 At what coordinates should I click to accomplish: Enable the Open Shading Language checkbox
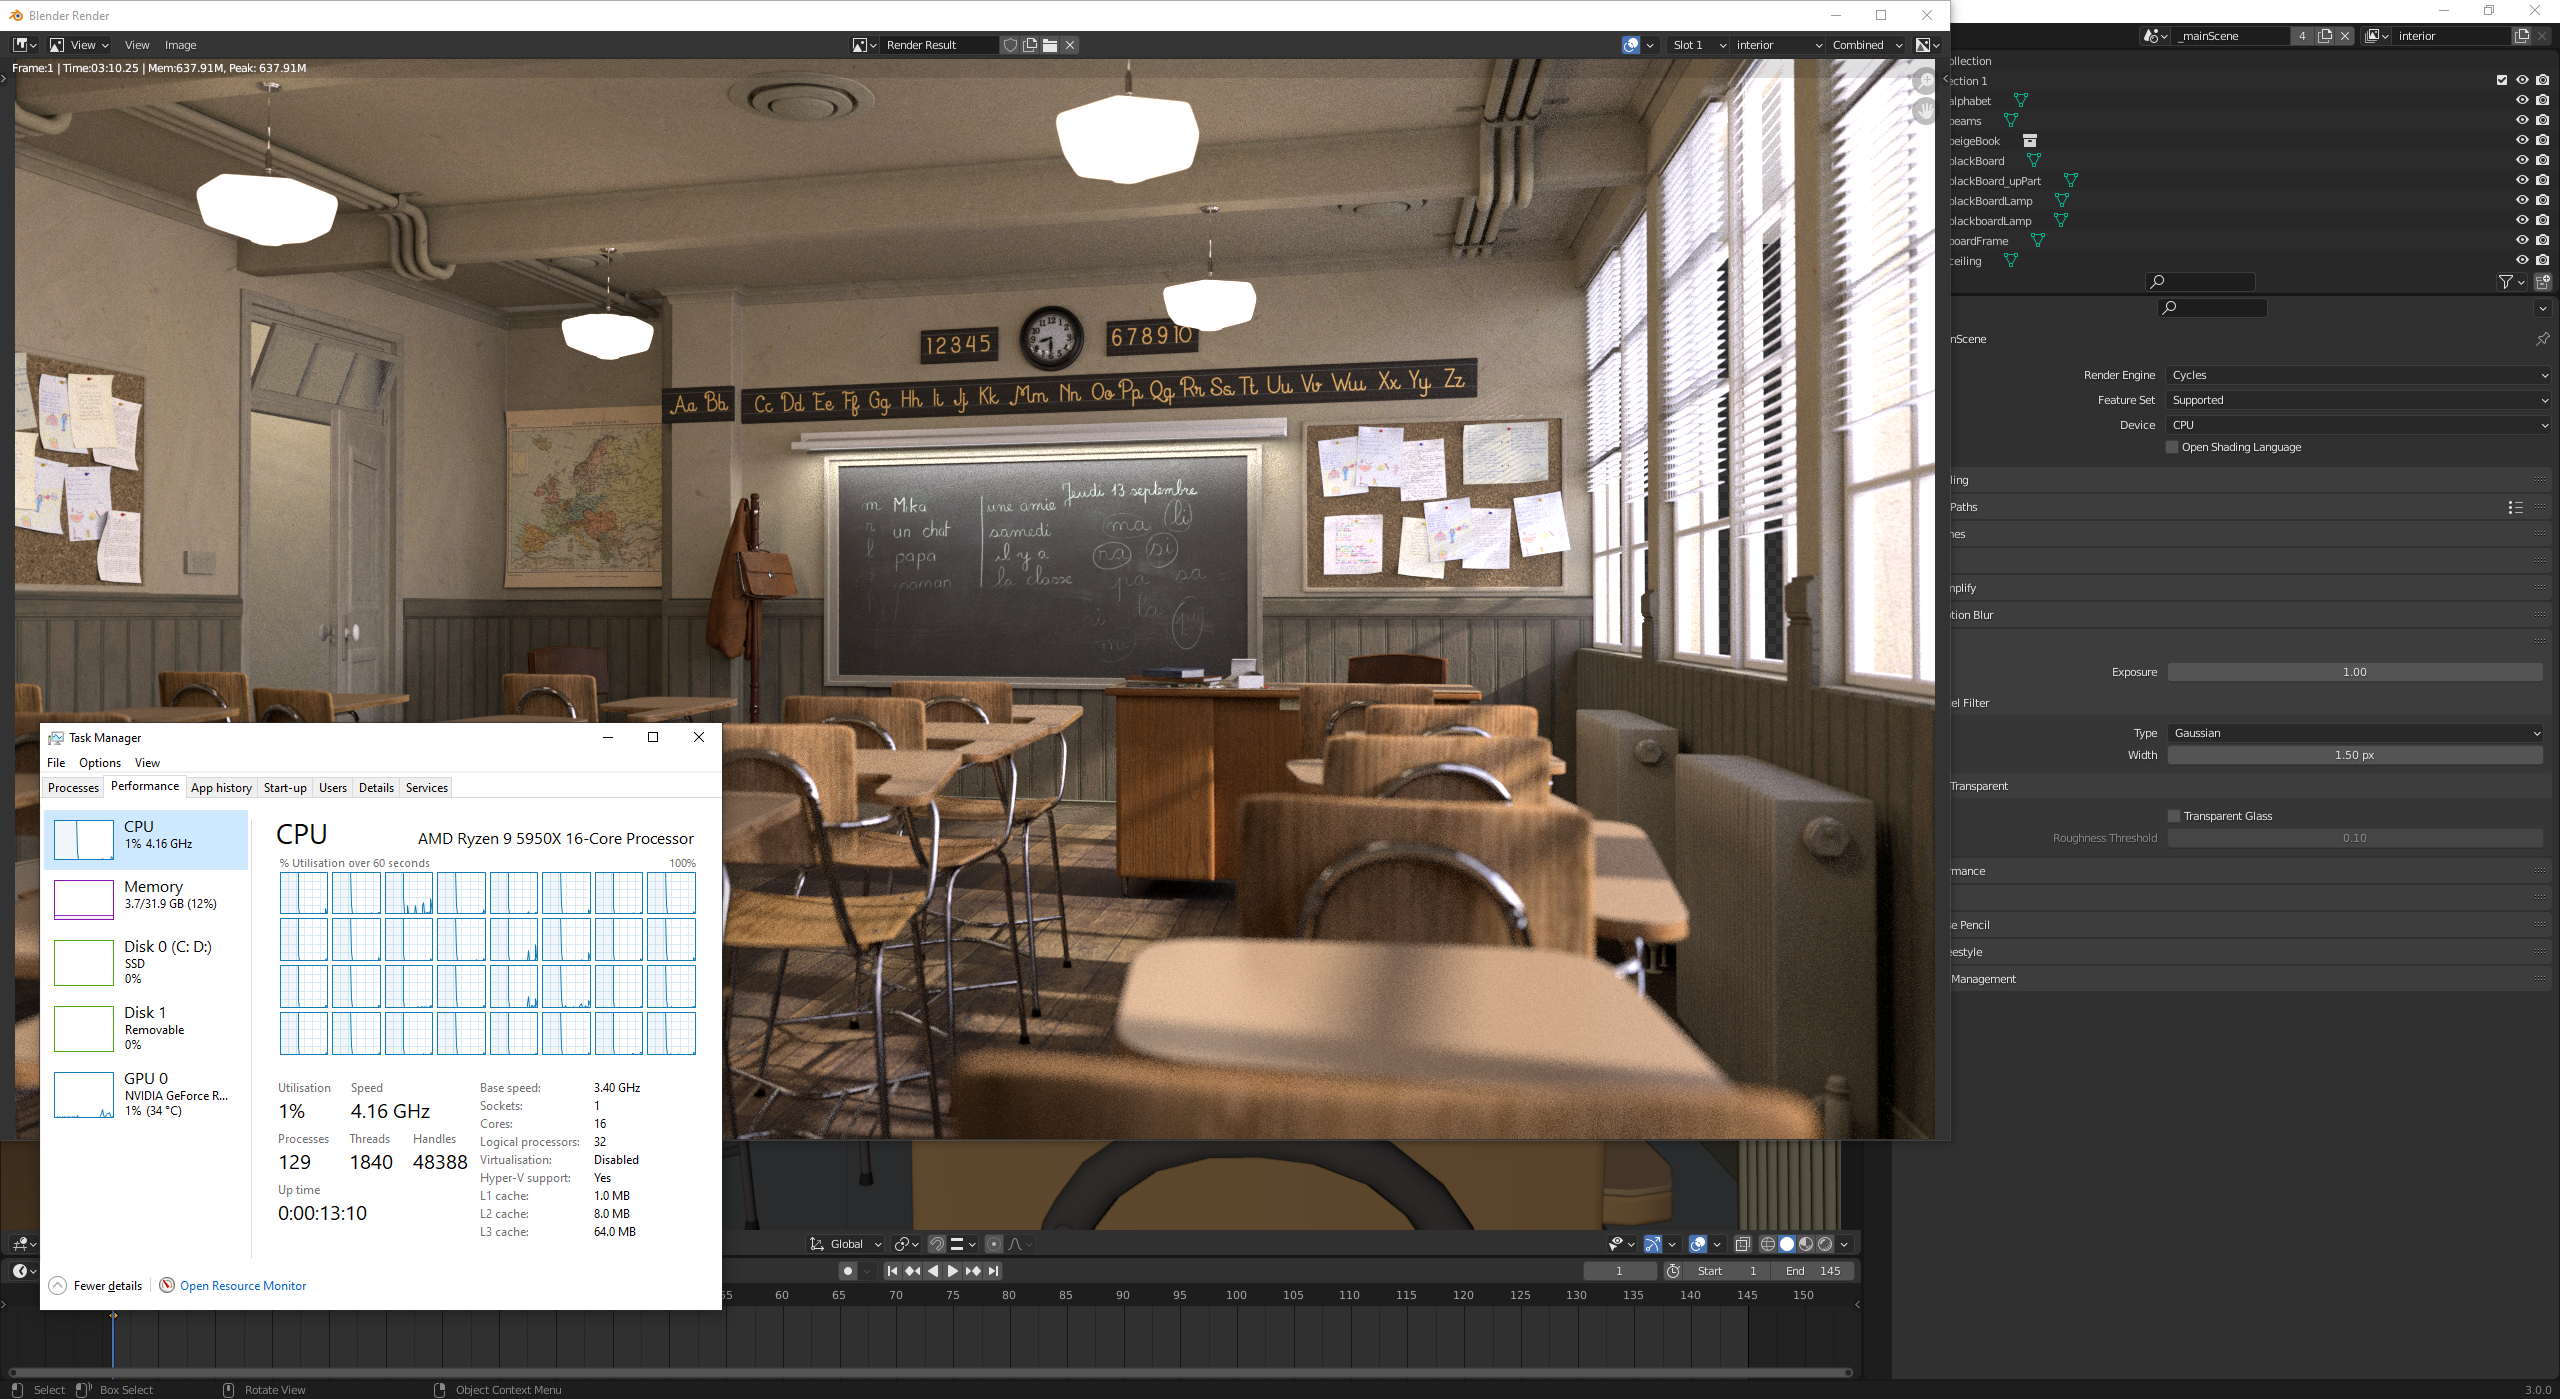point(2172,447)
